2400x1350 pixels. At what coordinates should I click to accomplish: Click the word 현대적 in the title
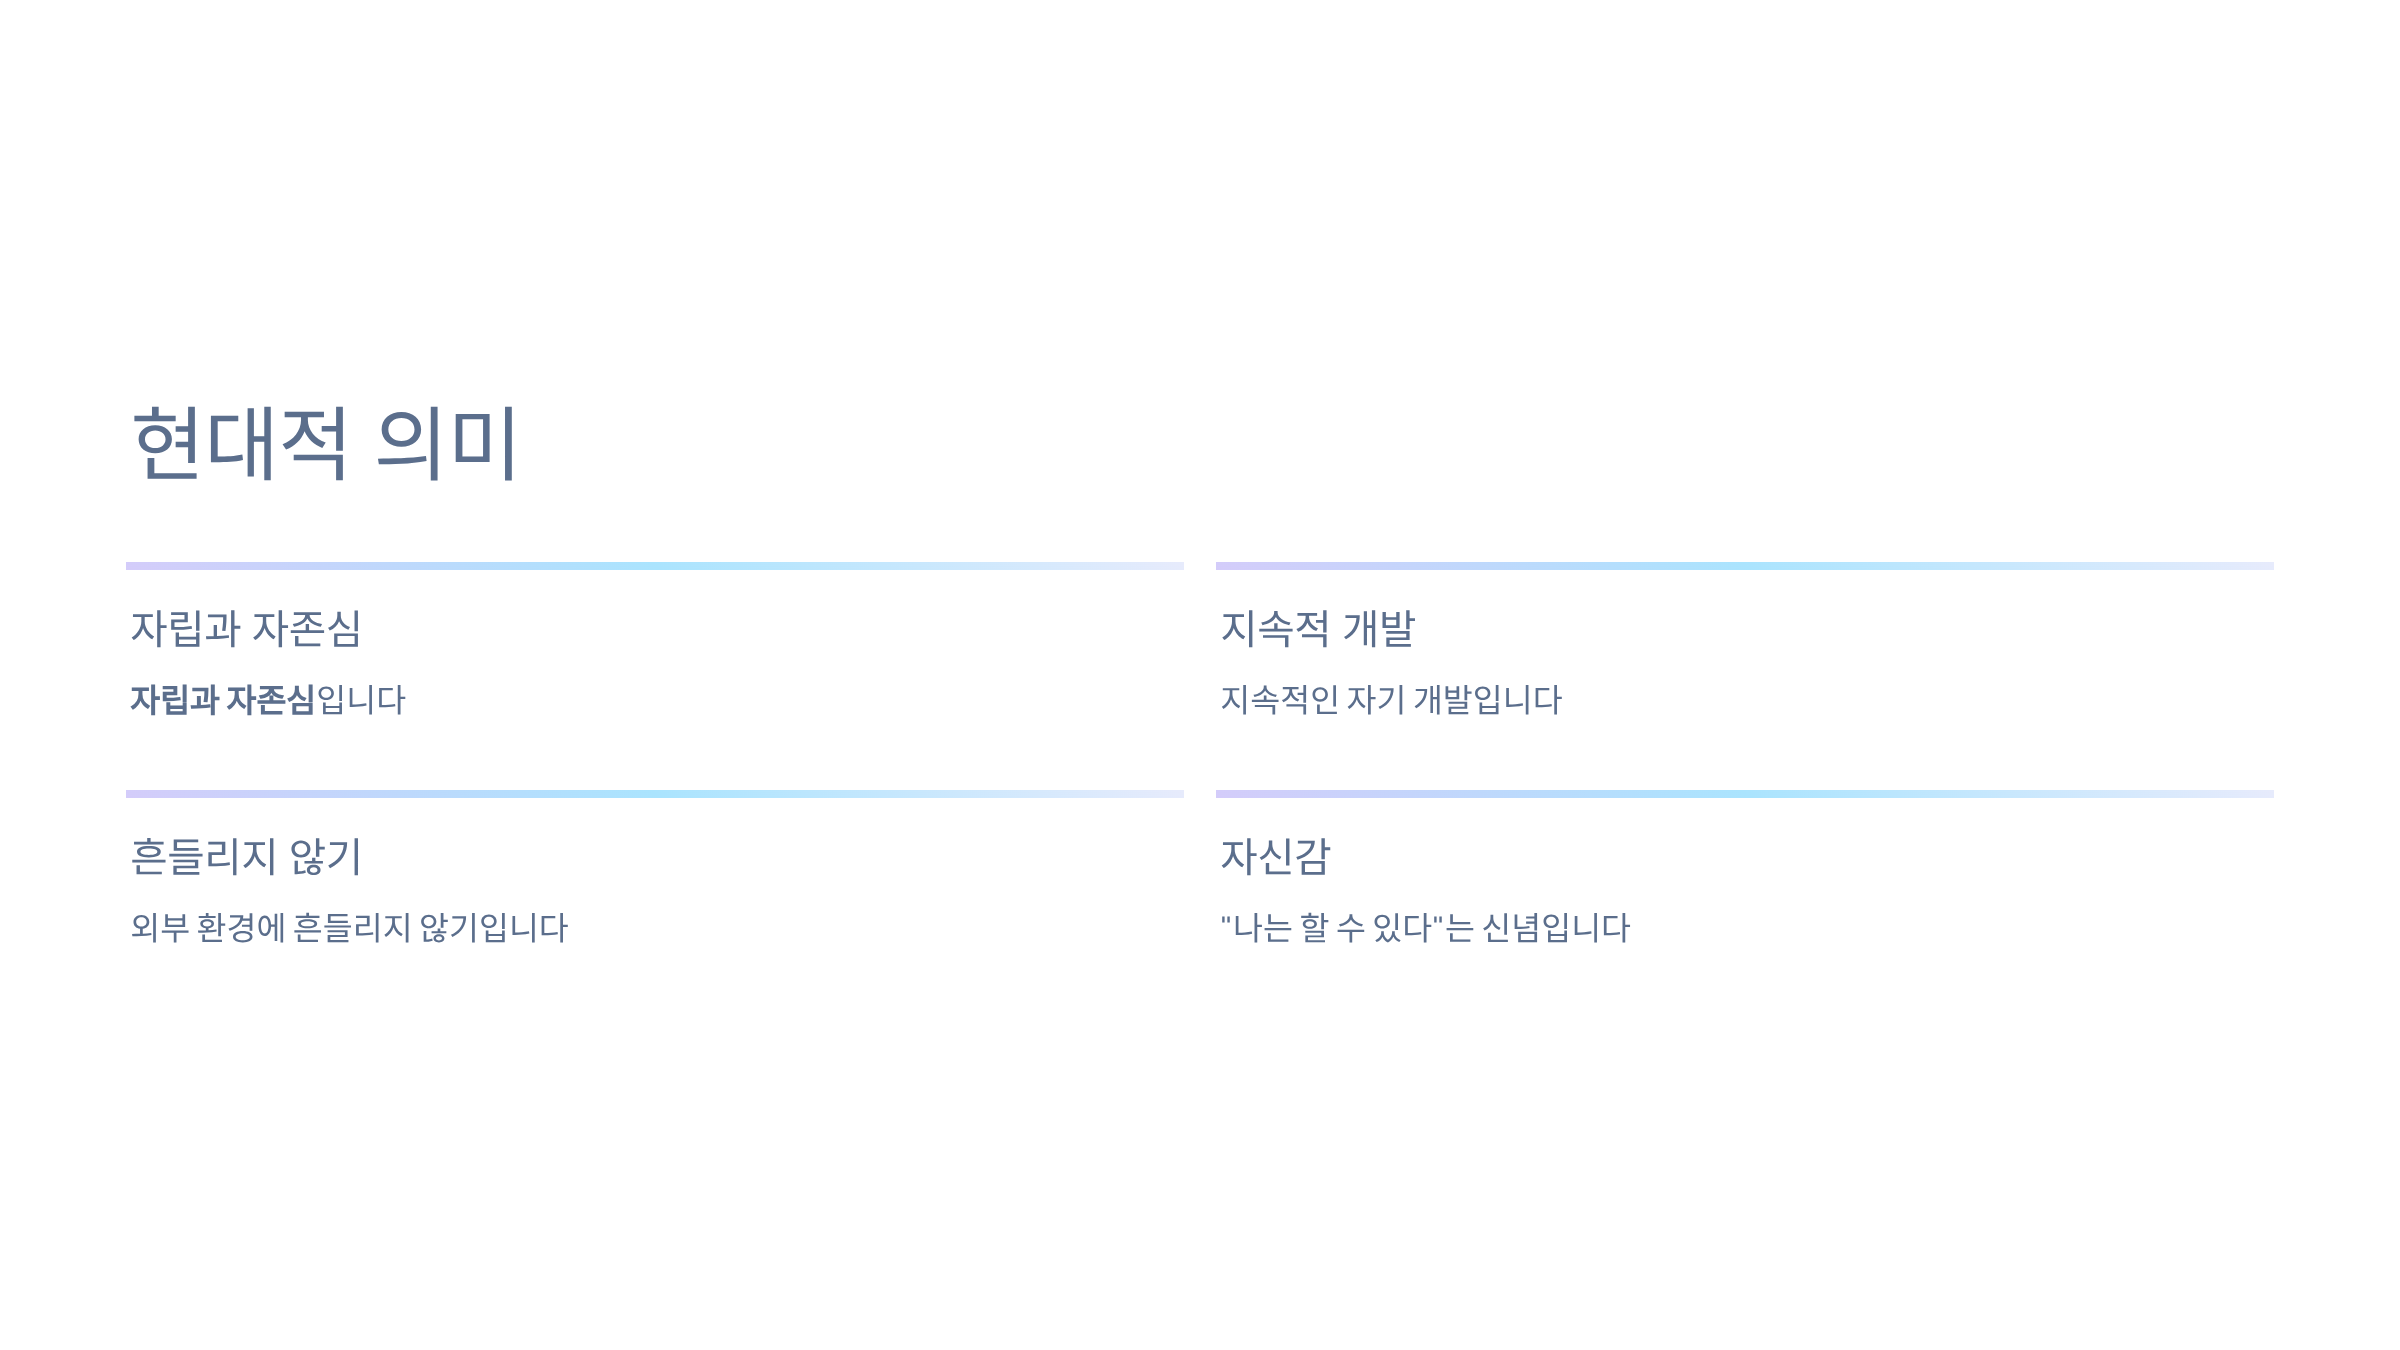pos(240,442)
